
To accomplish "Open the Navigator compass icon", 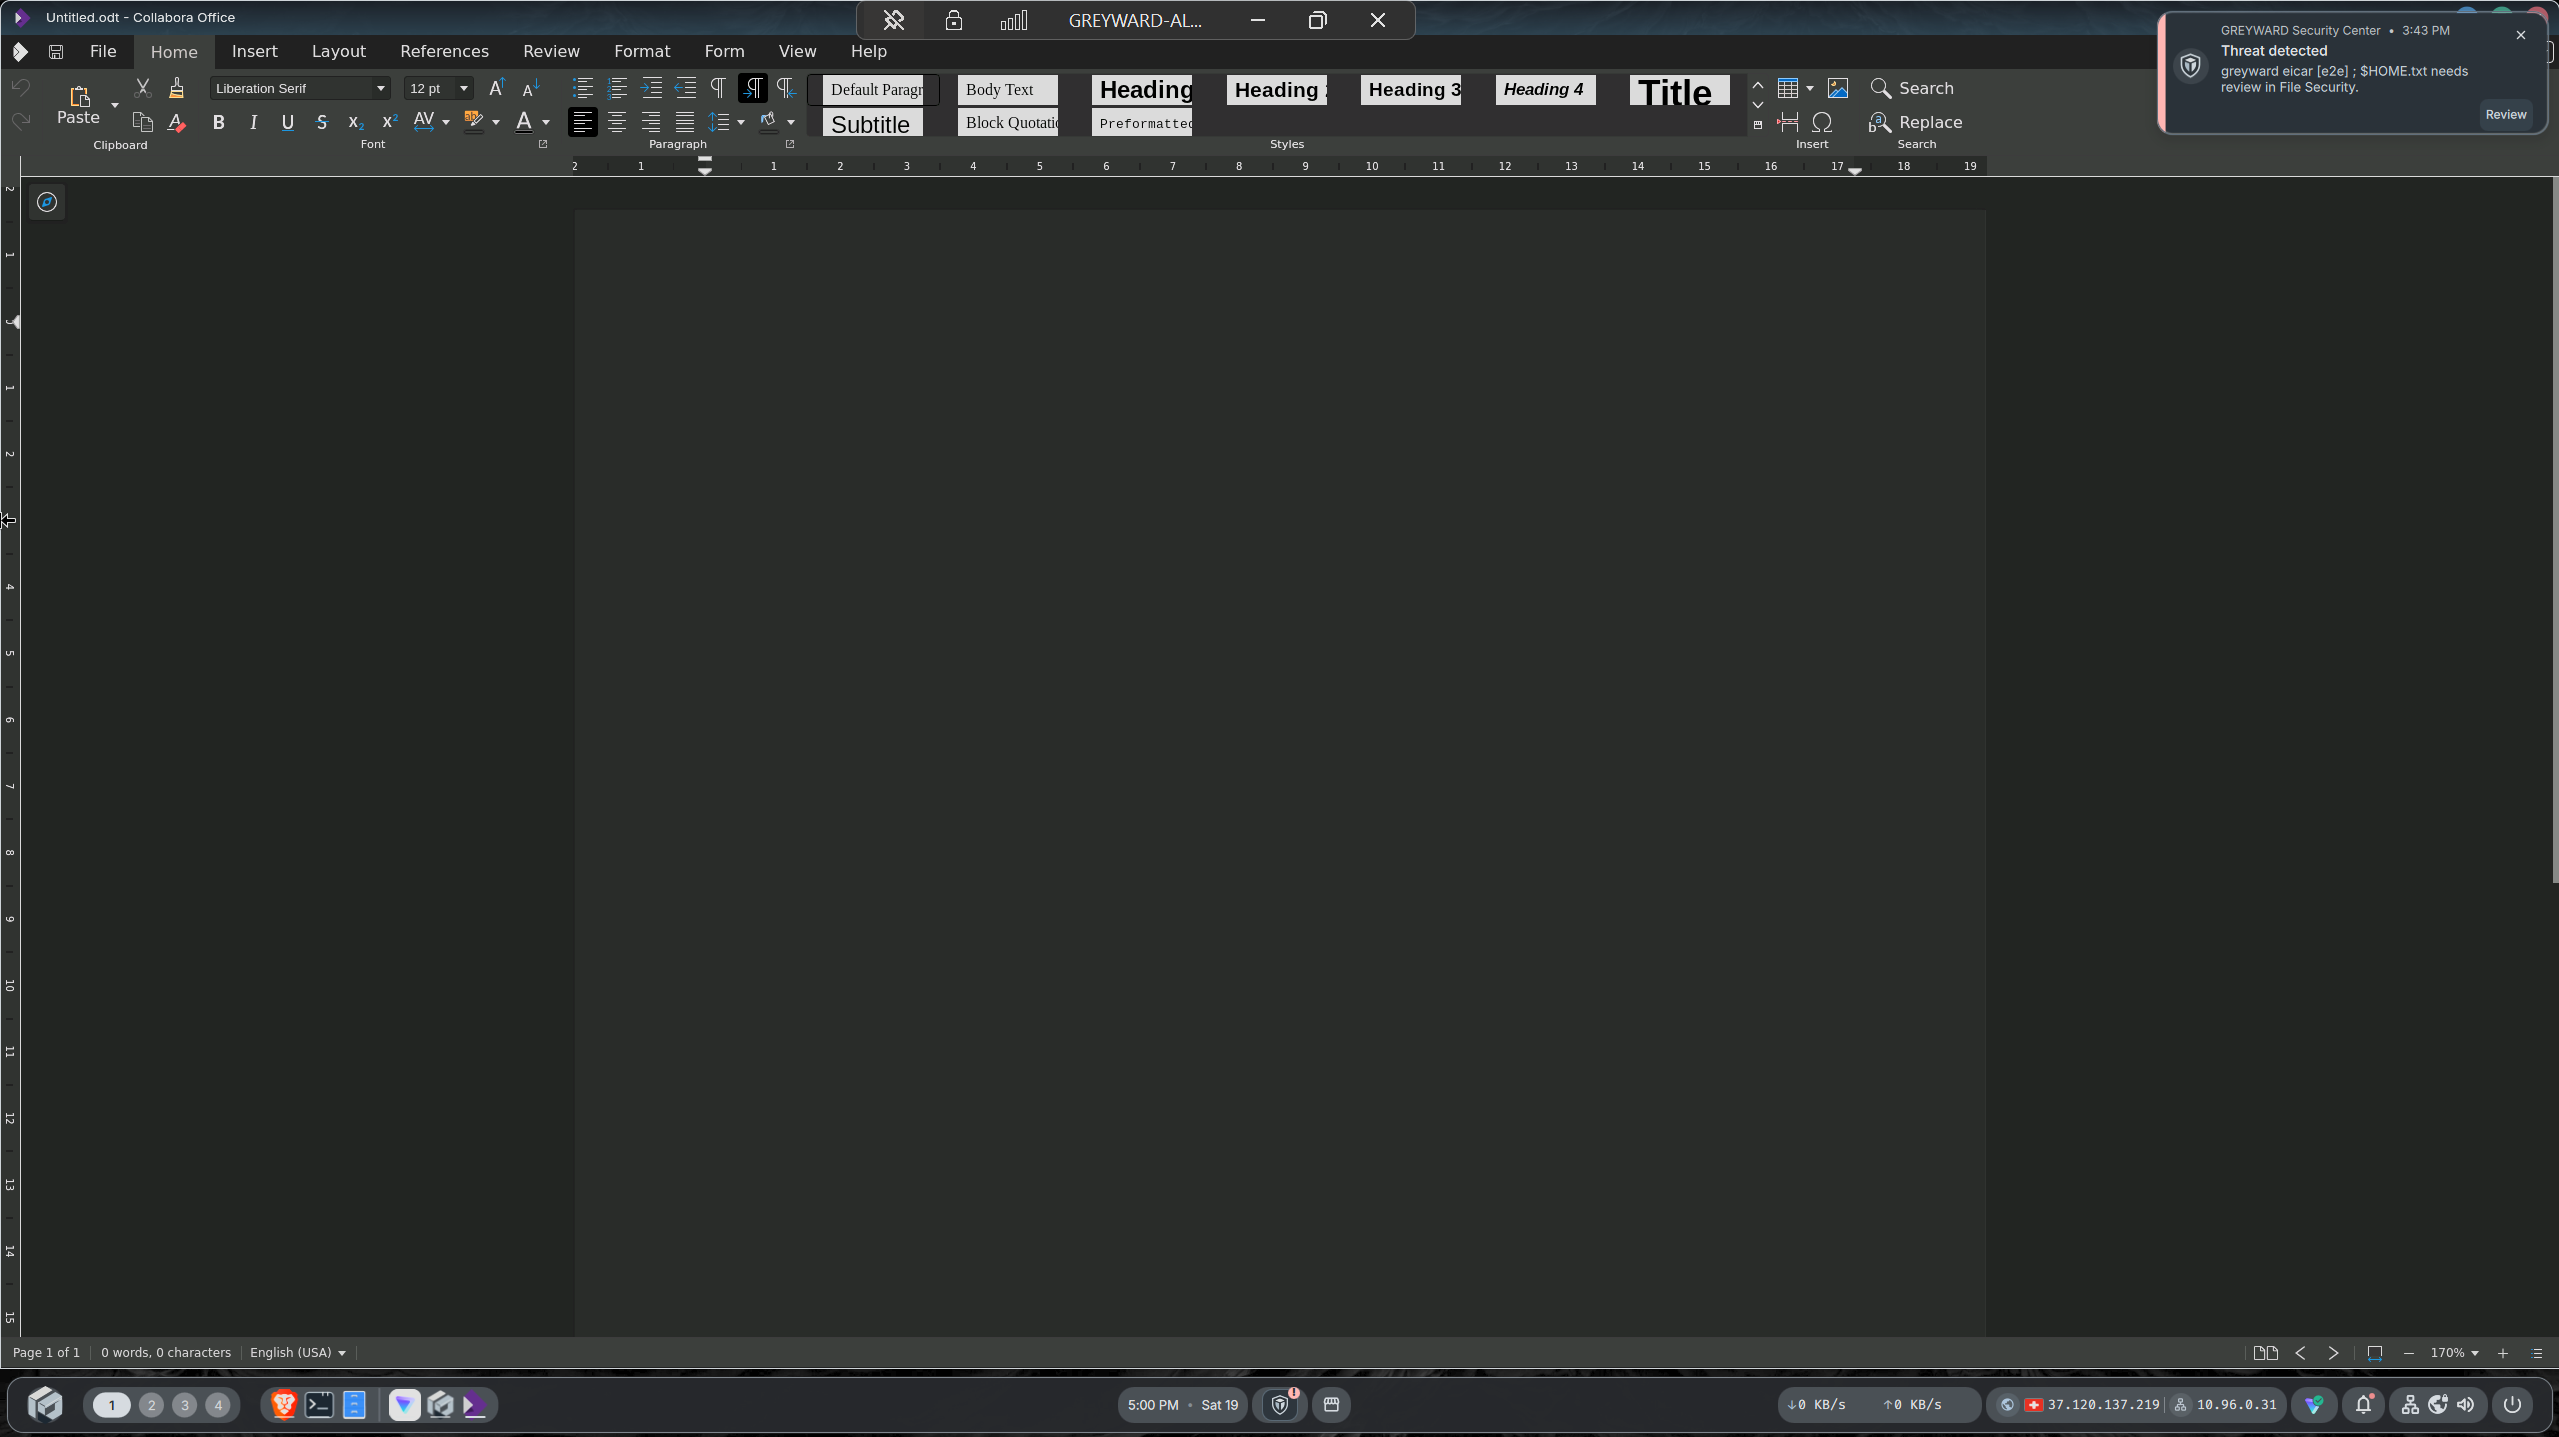I will [47, 202].
